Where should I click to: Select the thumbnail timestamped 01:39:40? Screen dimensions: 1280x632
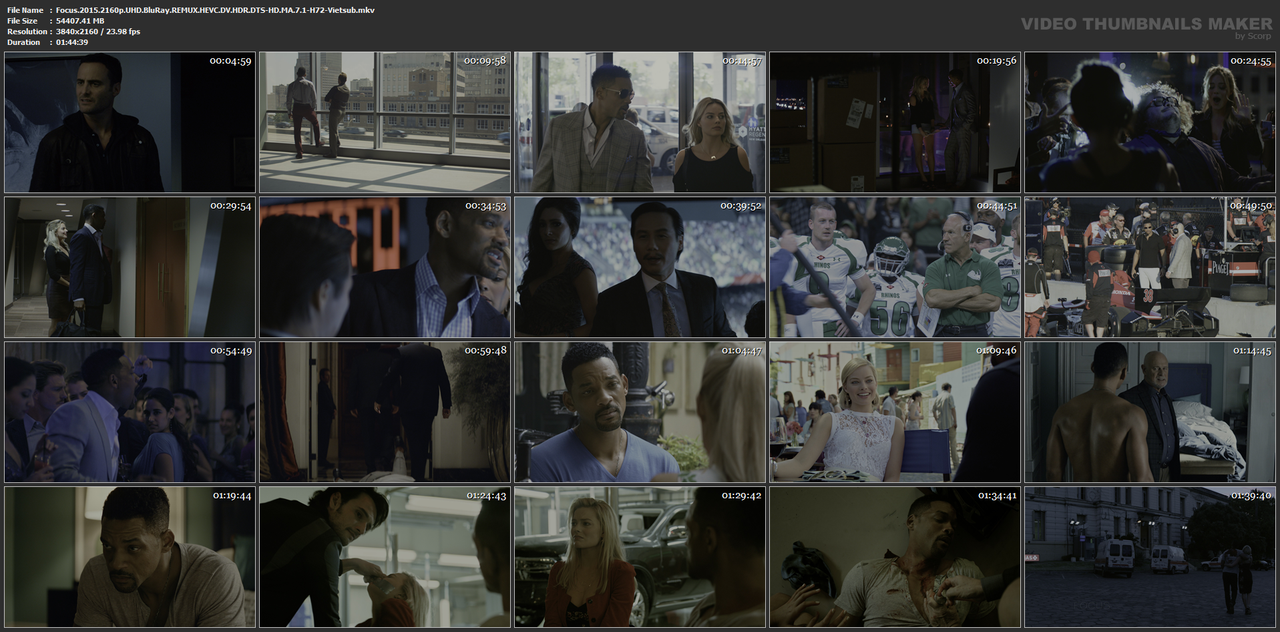click(1150, 557)
